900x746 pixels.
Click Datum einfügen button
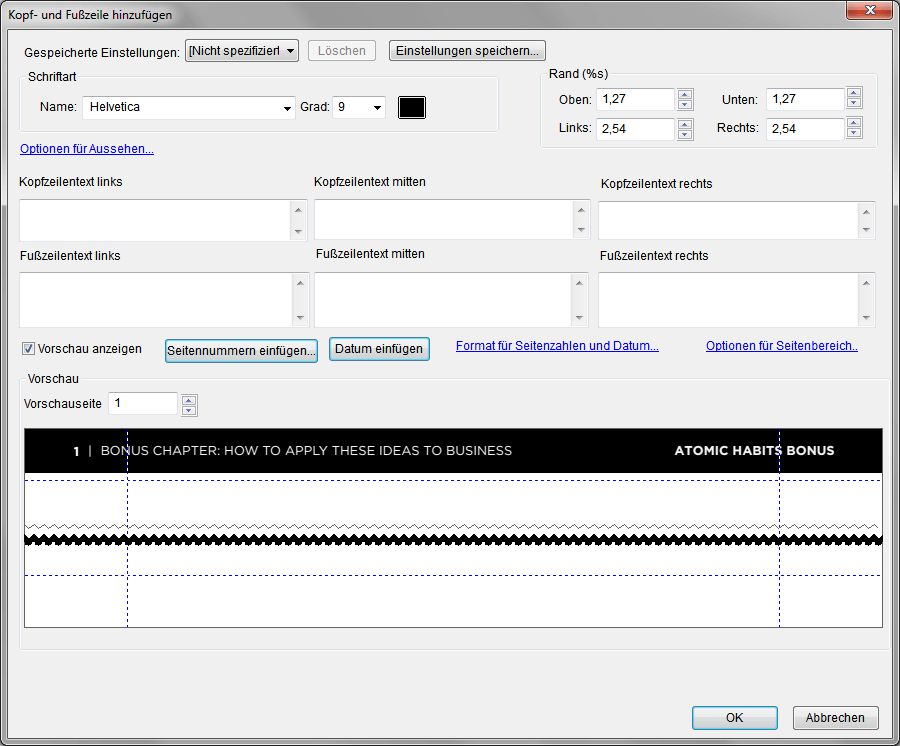pyautogui.click(x=379, y=349)
